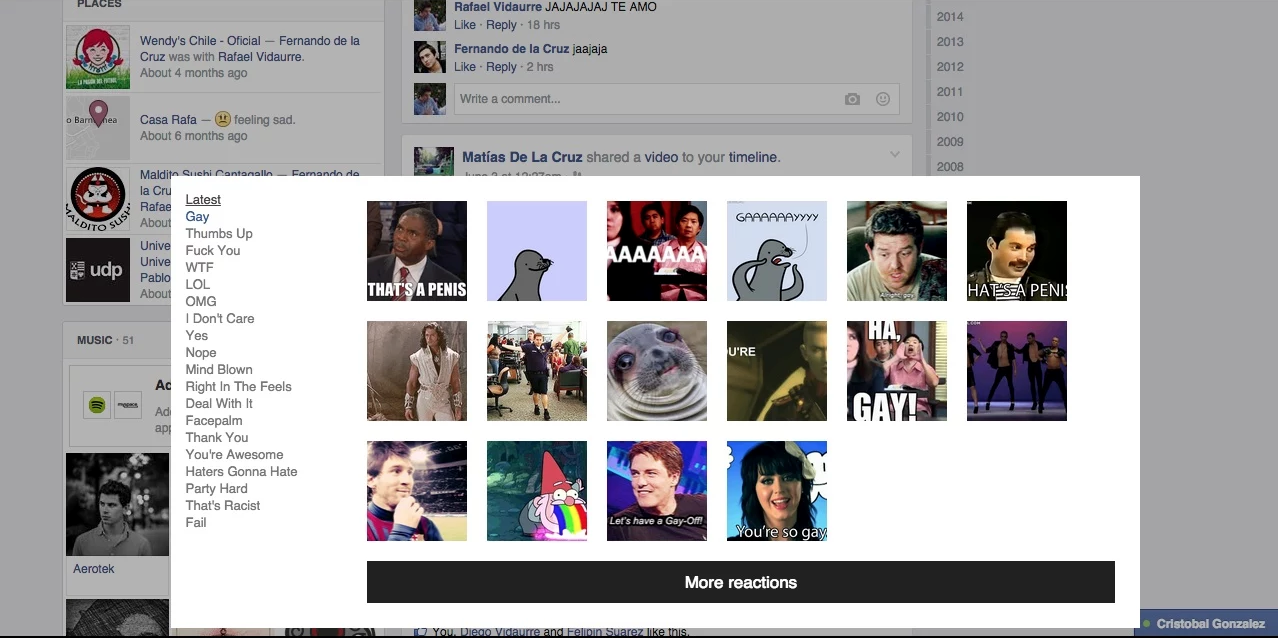Viewport: 1278px width, 638px height.
Task: Select the Facepalm category
Action: (x=214, y=421)
